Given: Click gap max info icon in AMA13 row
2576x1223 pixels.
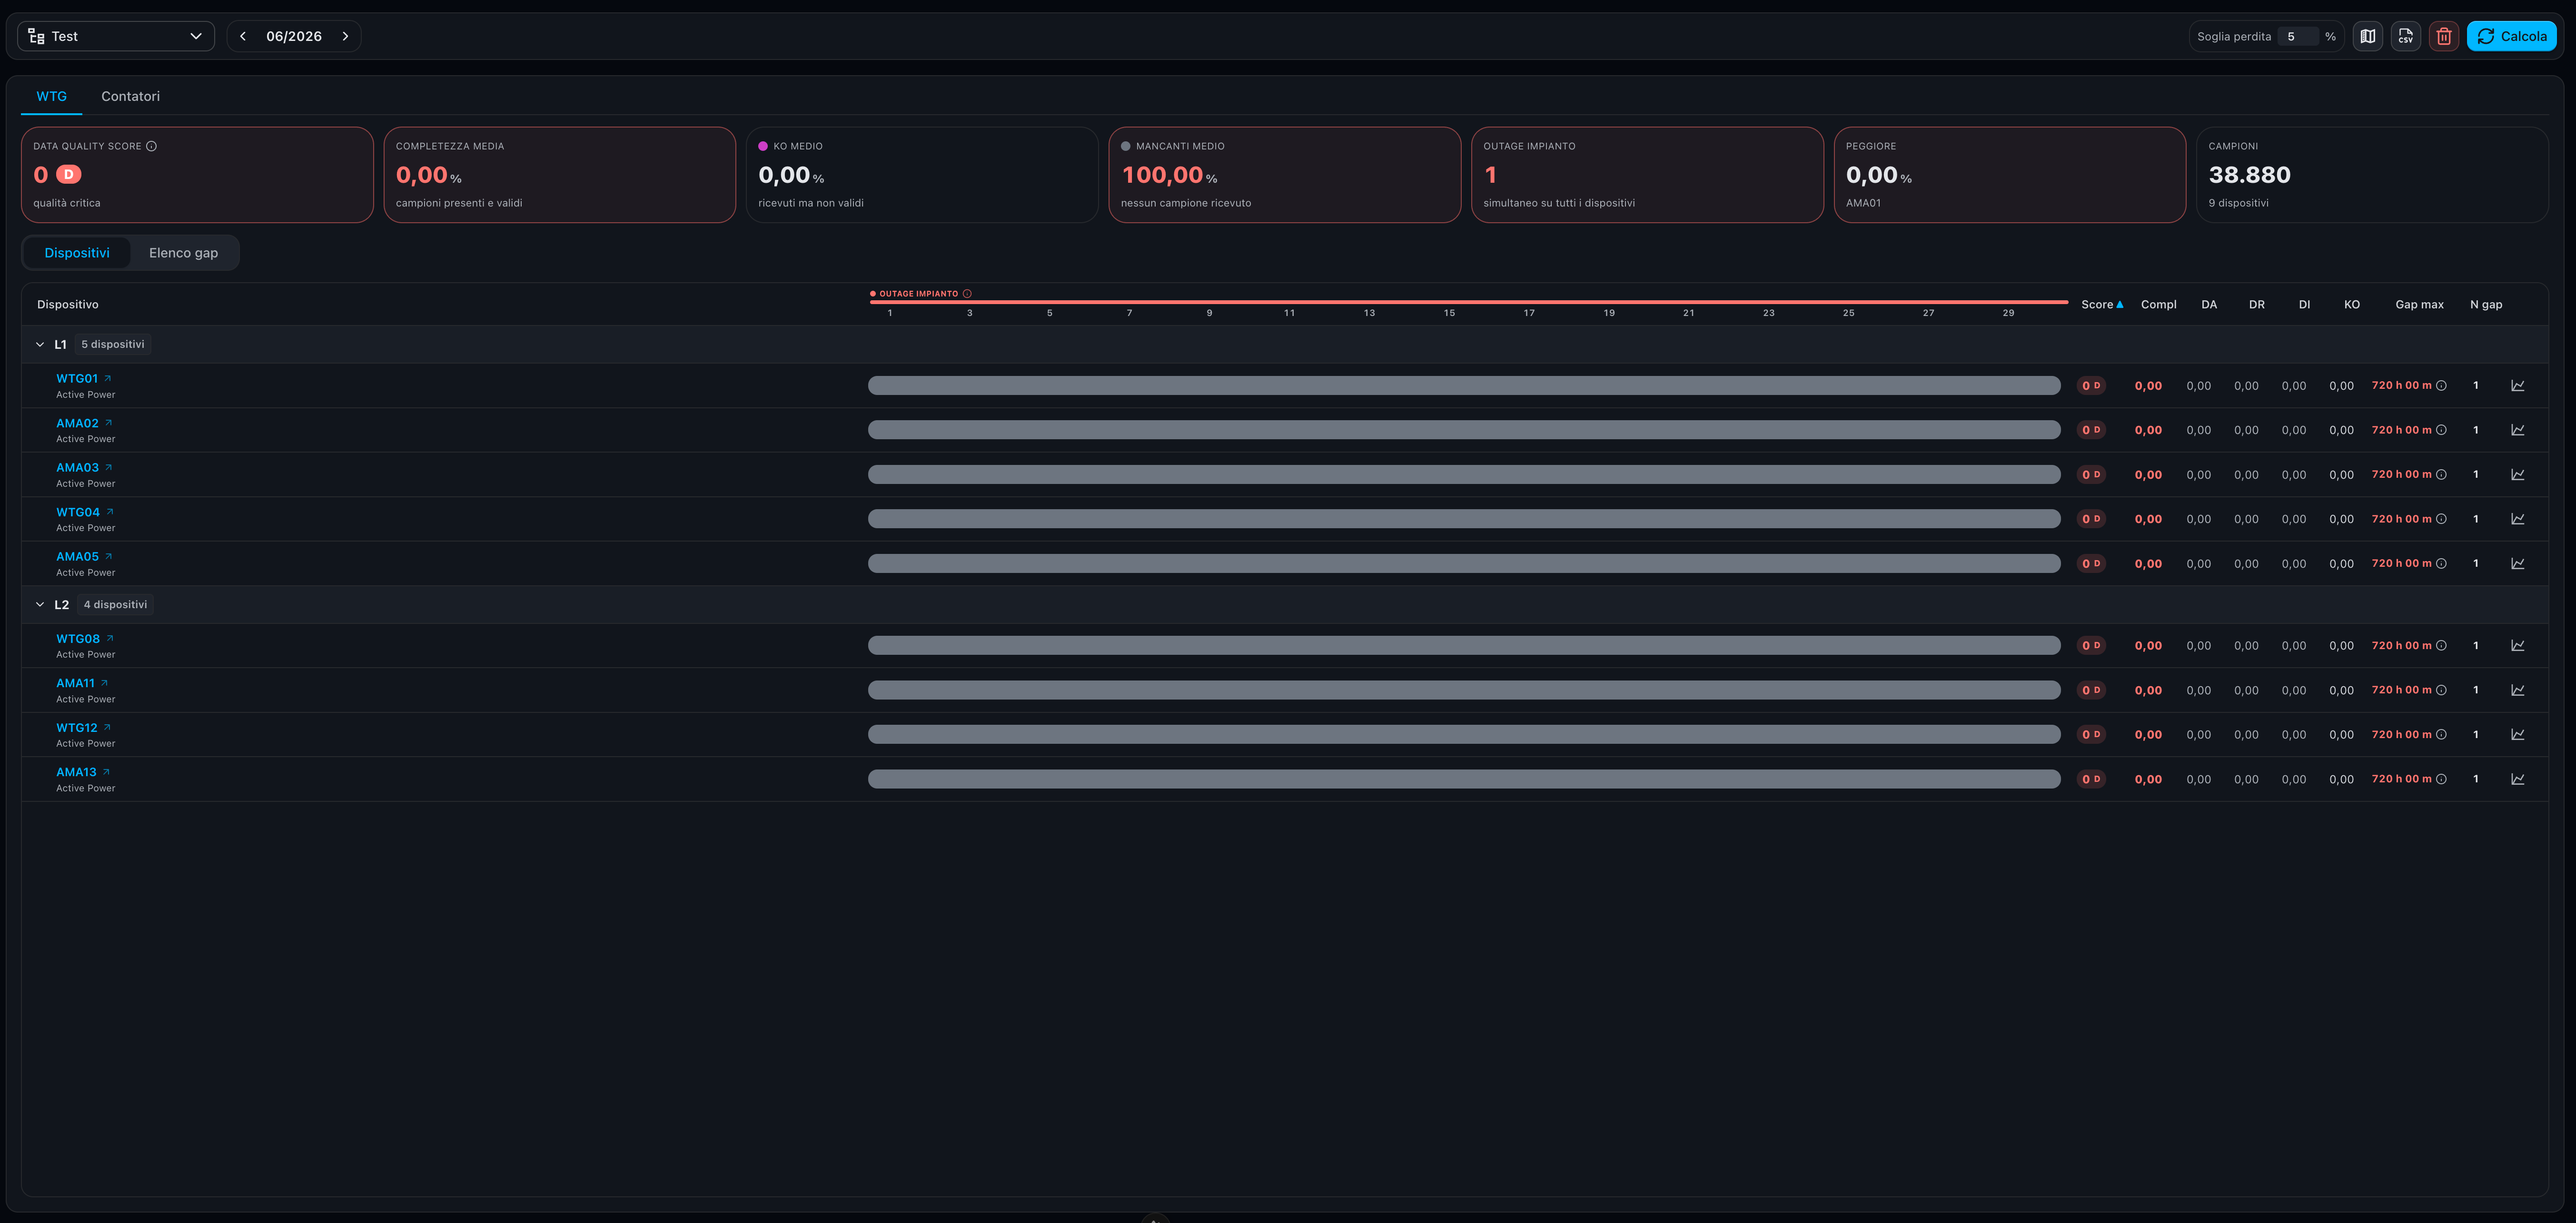Looking at the screenshot, I should 2441,779.
